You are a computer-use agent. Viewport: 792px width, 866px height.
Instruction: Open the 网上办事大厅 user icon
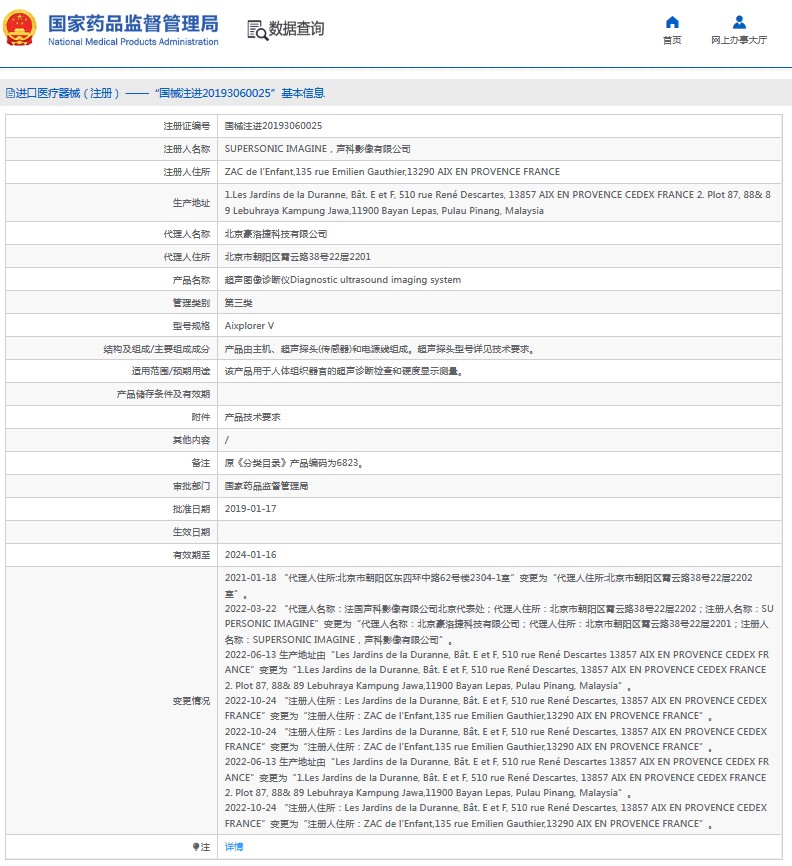click(739, 22)
